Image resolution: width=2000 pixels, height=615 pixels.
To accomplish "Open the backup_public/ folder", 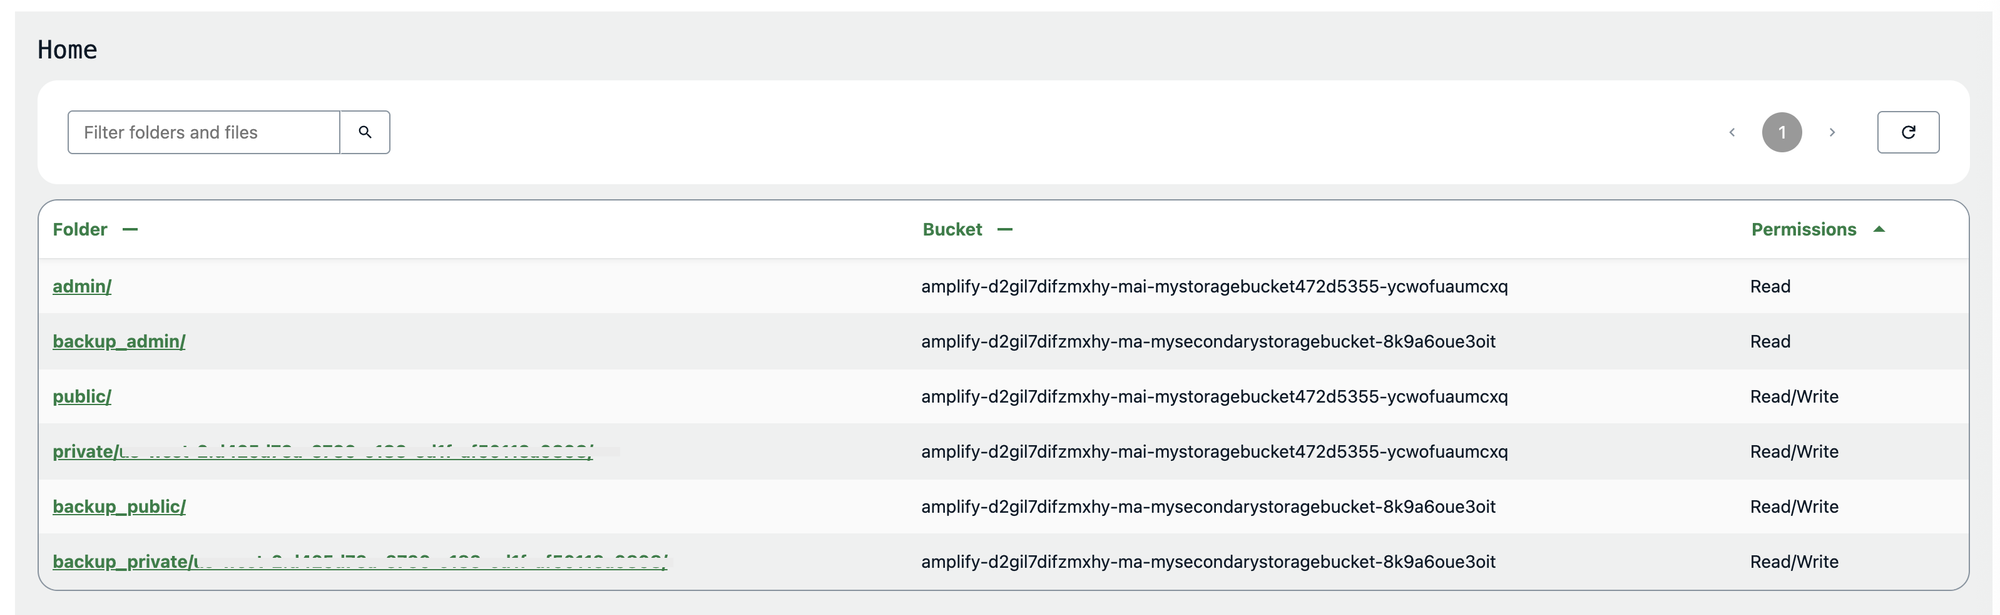I will pos(119,506).
